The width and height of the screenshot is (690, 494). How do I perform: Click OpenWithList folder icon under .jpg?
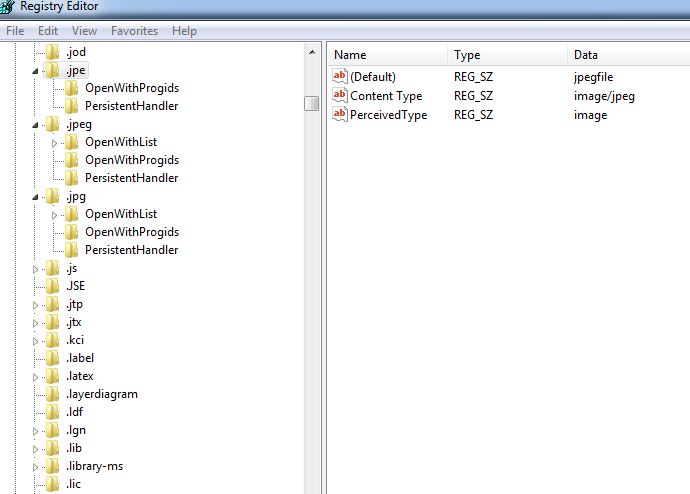pyautogui.click(x=71, y=214)
